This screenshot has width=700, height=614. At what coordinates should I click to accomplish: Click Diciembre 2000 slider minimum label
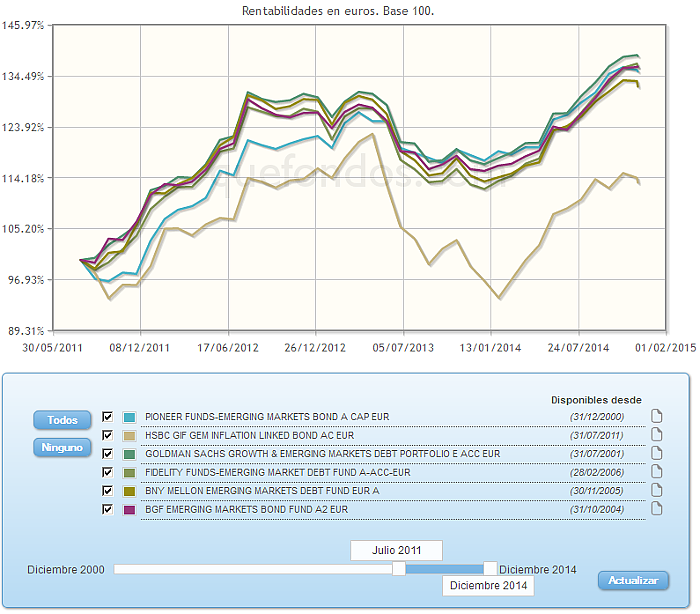66,570
